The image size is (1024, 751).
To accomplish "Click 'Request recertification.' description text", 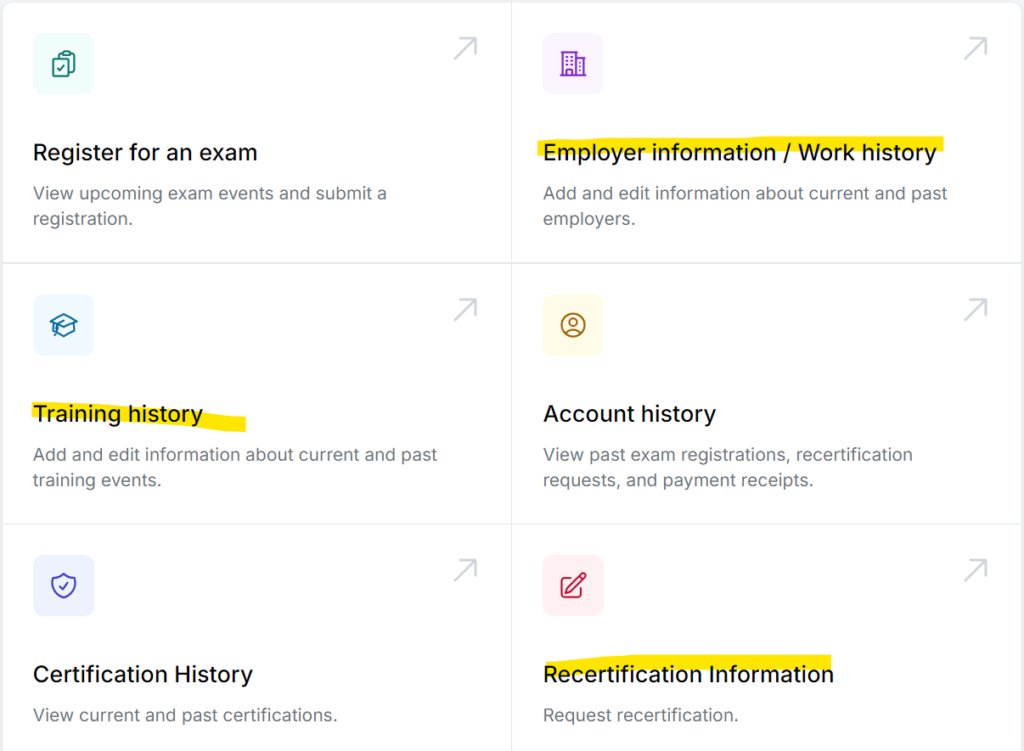I will (640, 715).
